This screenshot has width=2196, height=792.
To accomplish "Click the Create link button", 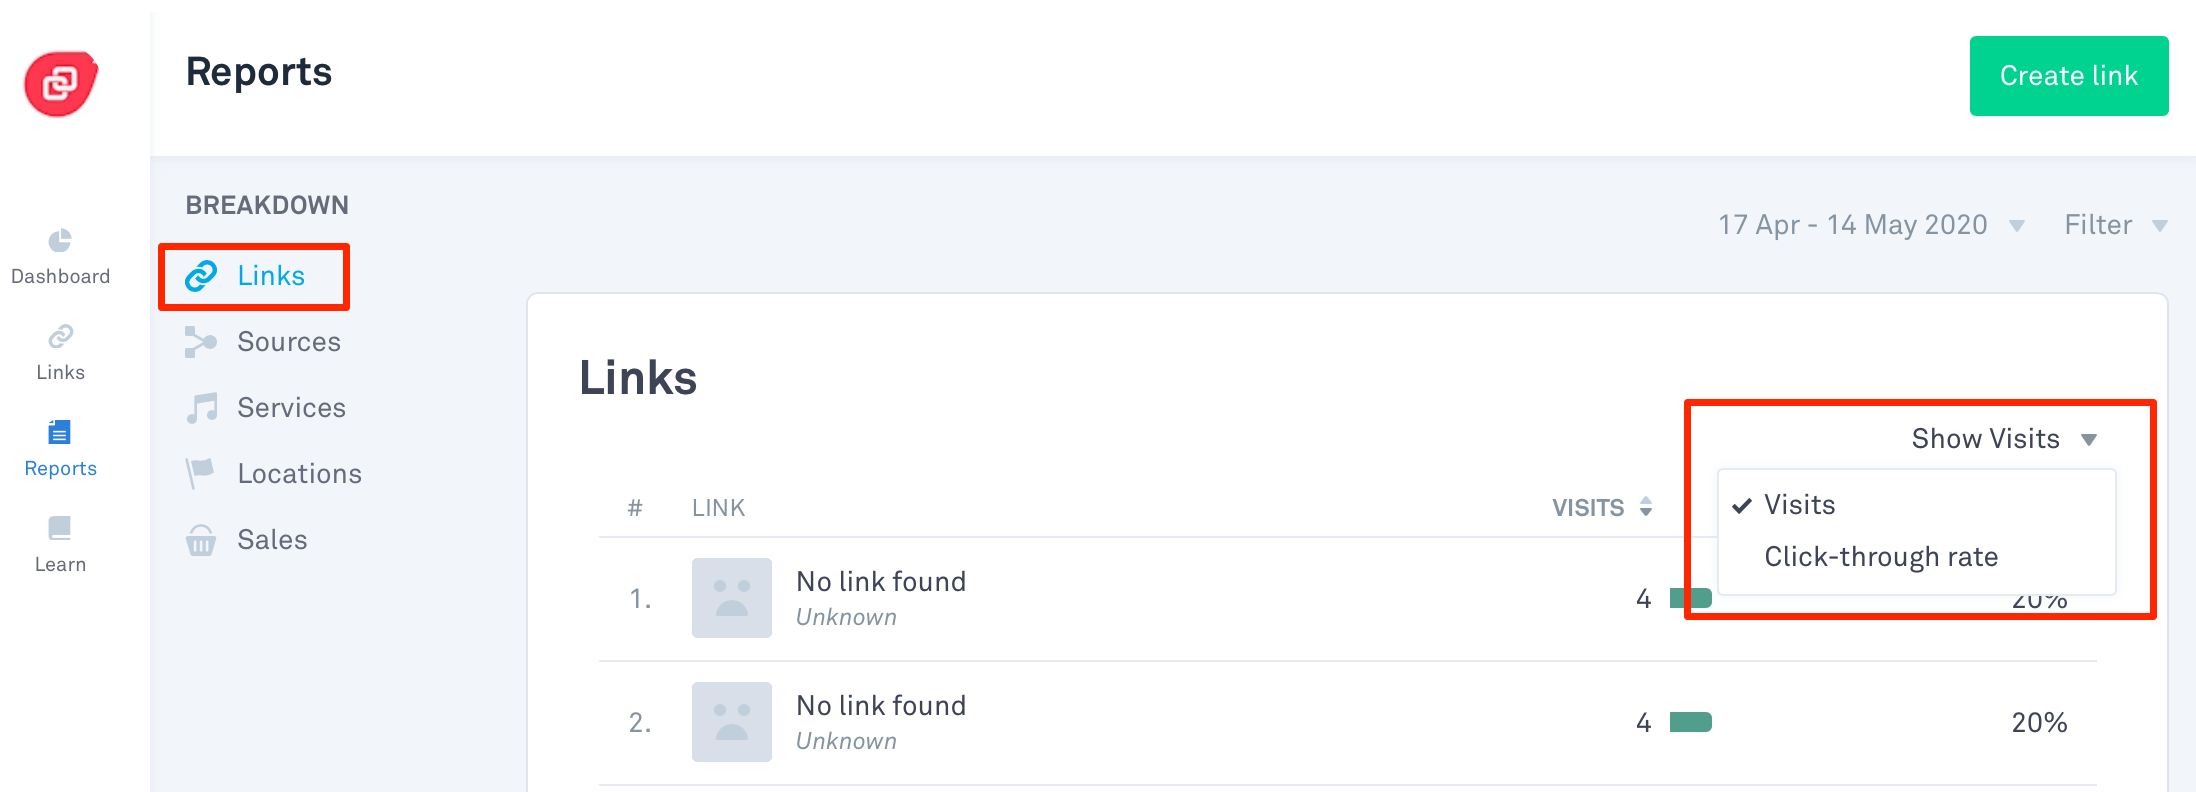I will [2069, 76].
